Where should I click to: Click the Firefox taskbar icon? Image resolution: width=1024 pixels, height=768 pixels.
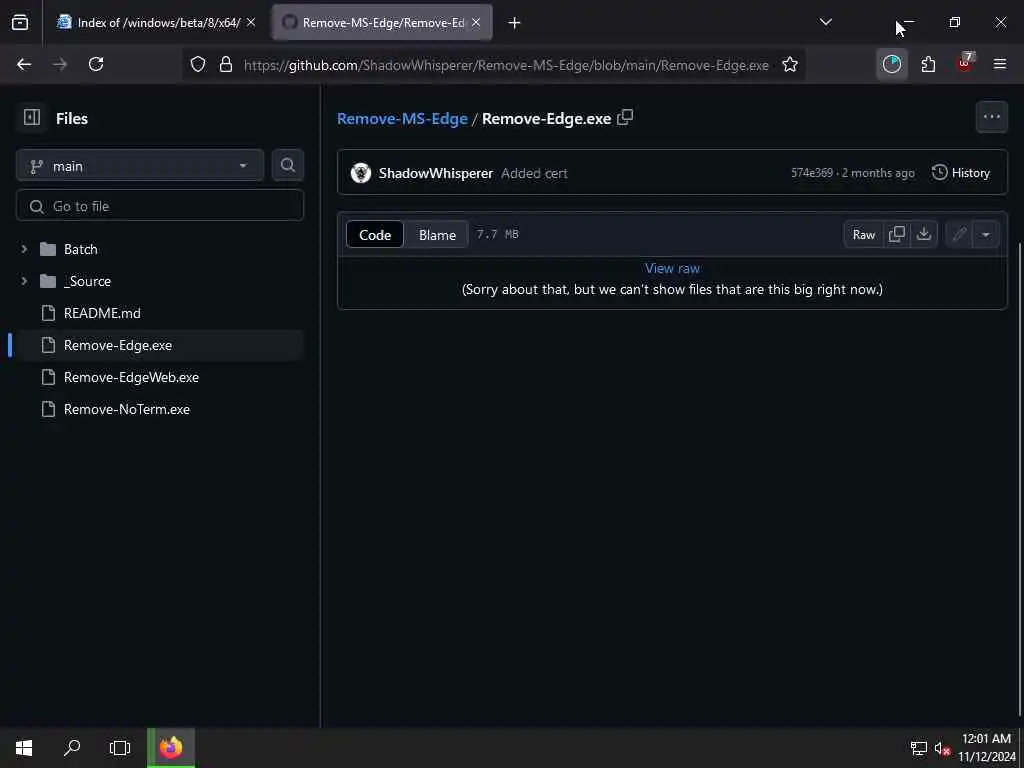point(171,748)
